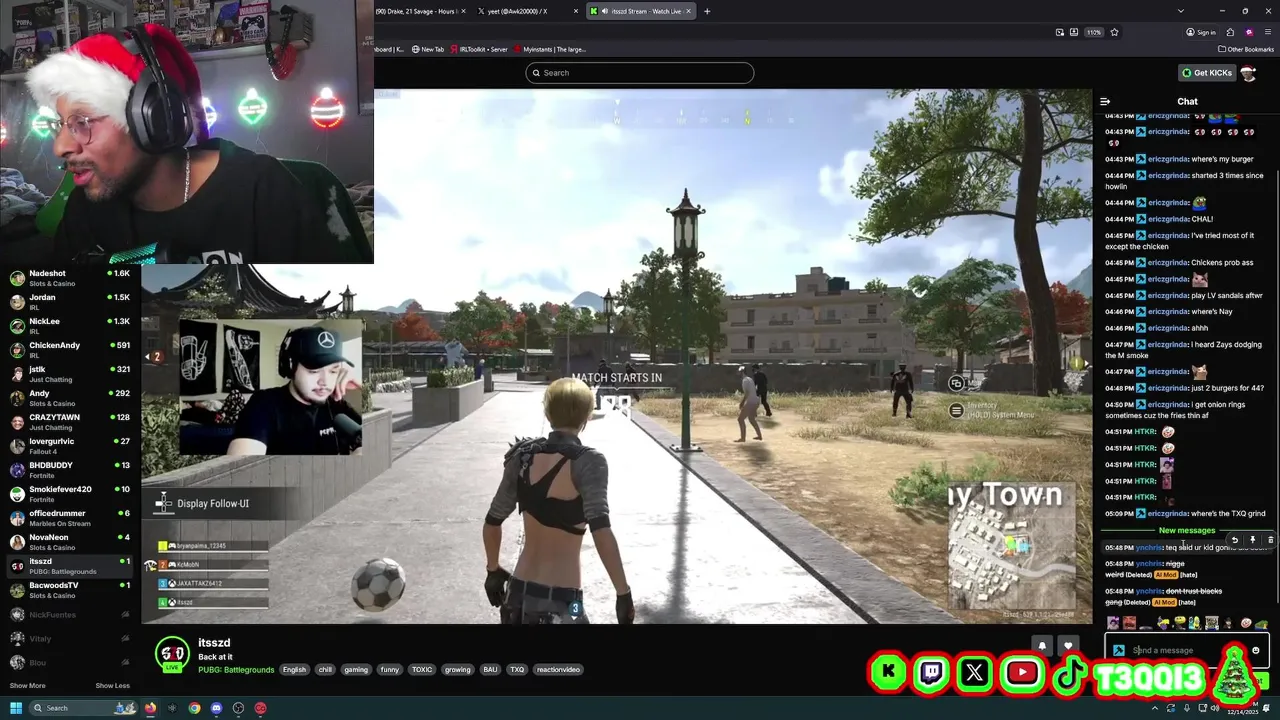This screenshot has width=1280, height=720.
Task: Reset the 110% zoom level indicator
Action: pyautogui.click(x=1094, y=32)
